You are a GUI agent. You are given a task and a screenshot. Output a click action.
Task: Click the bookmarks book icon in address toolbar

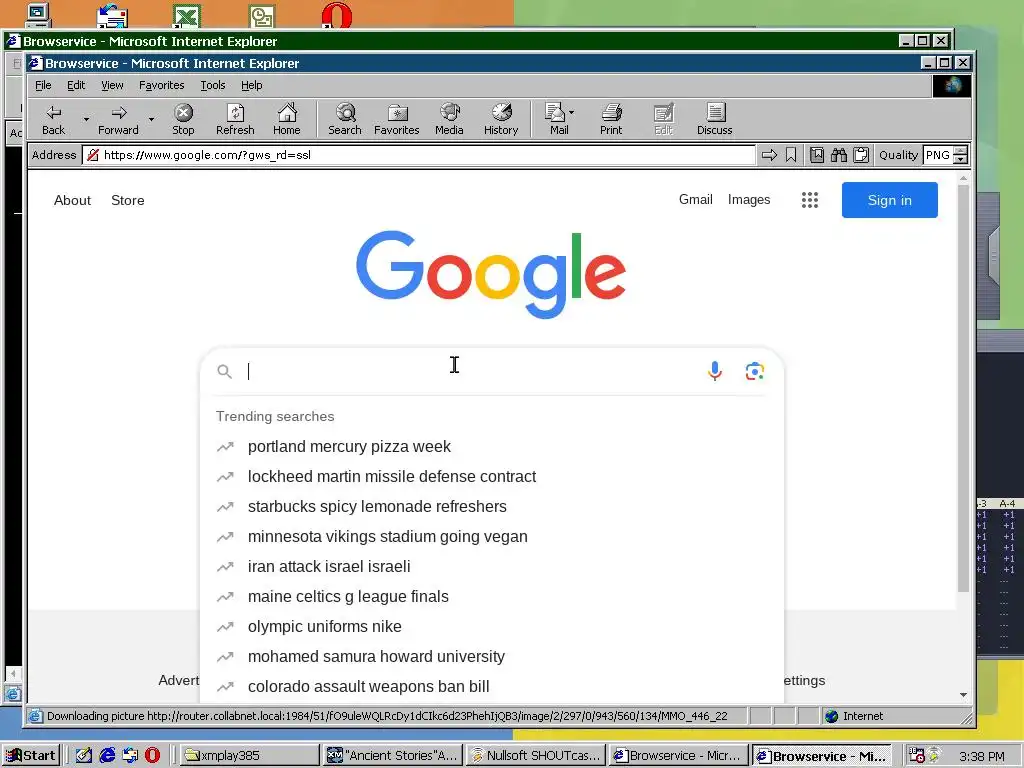(816, 155)
